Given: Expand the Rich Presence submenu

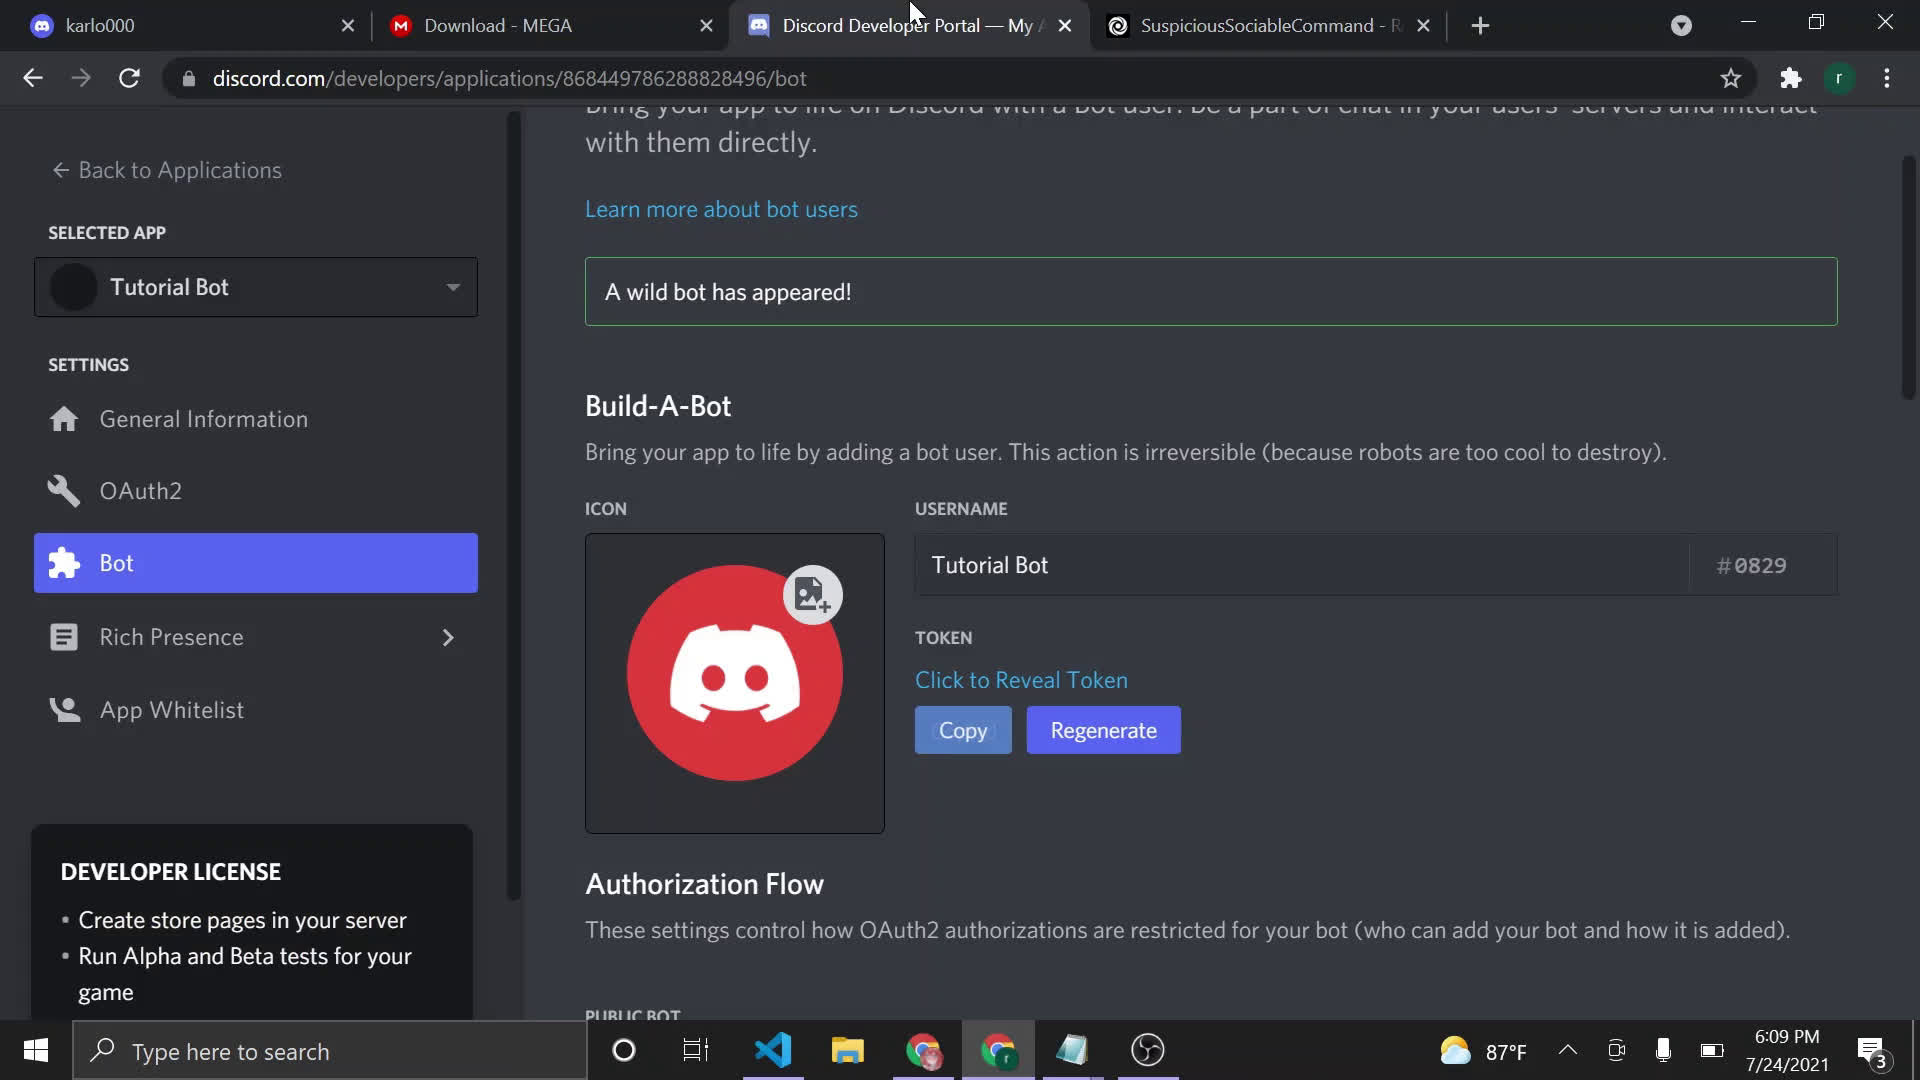Looking at the screenshot, I should [x=447, y=637].
